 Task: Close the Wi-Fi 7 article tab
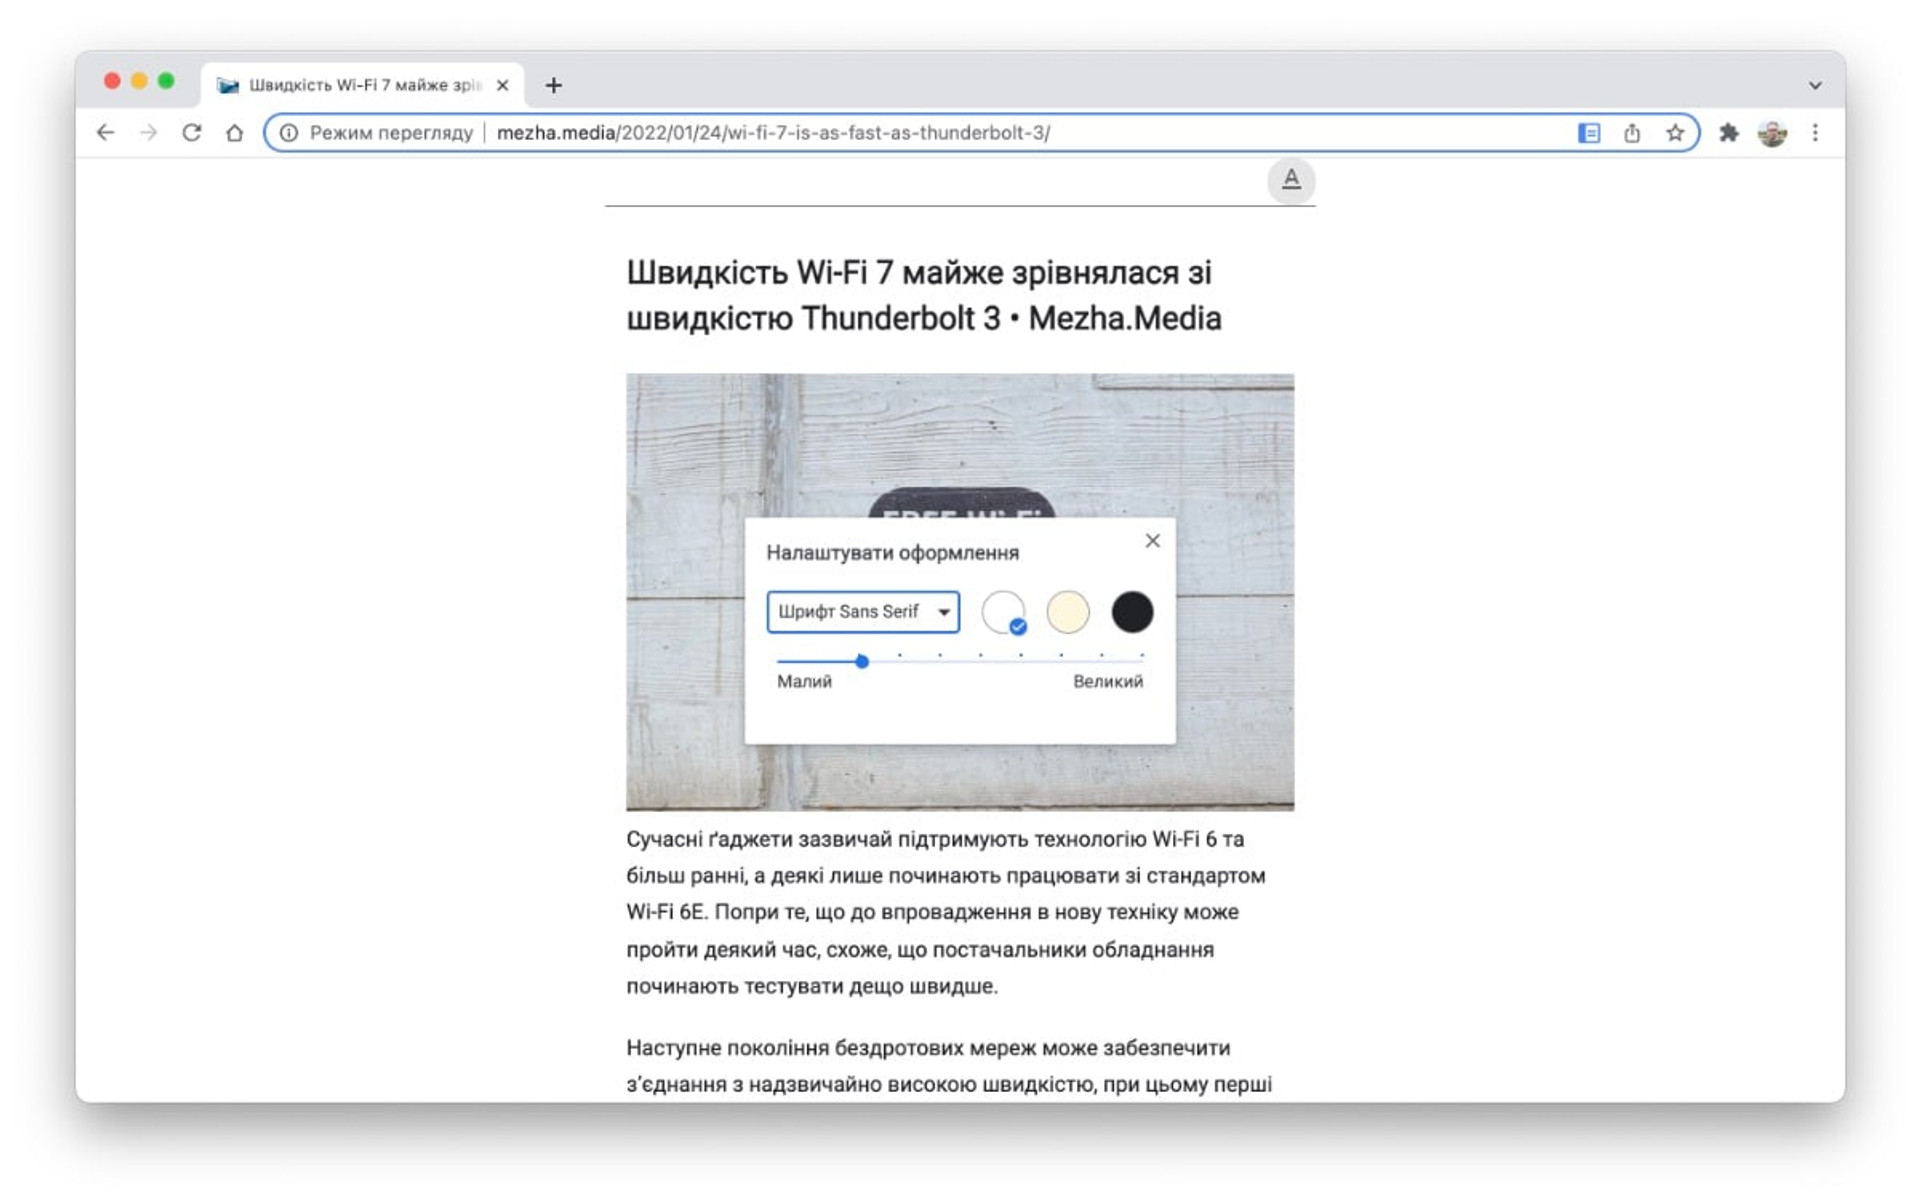pyautogui.click(x=502, y=85)
